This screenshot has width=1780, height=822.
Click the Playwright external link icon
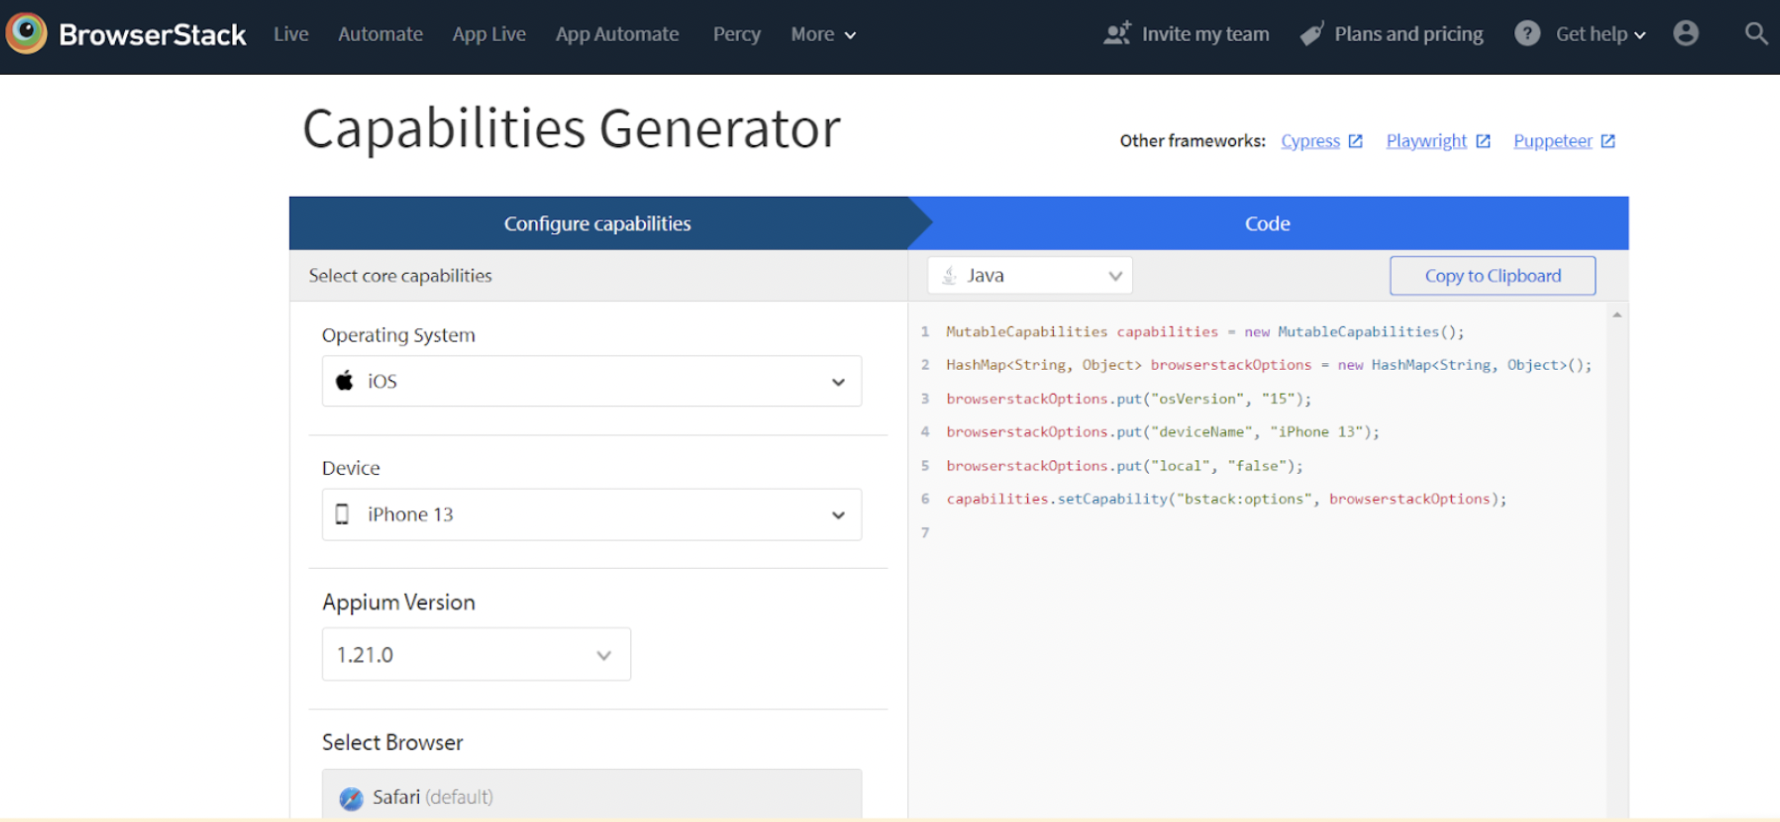[1483, 141]
